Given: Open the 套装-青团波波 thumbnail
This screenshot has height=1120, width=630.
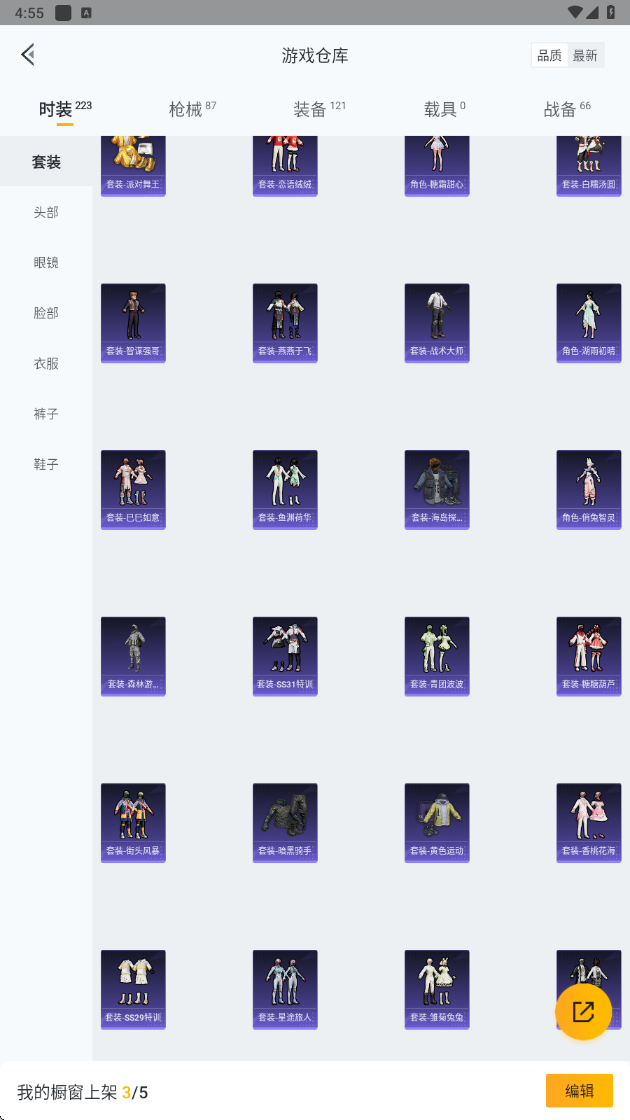Looking at the screenshot, I should coord(437,656).
